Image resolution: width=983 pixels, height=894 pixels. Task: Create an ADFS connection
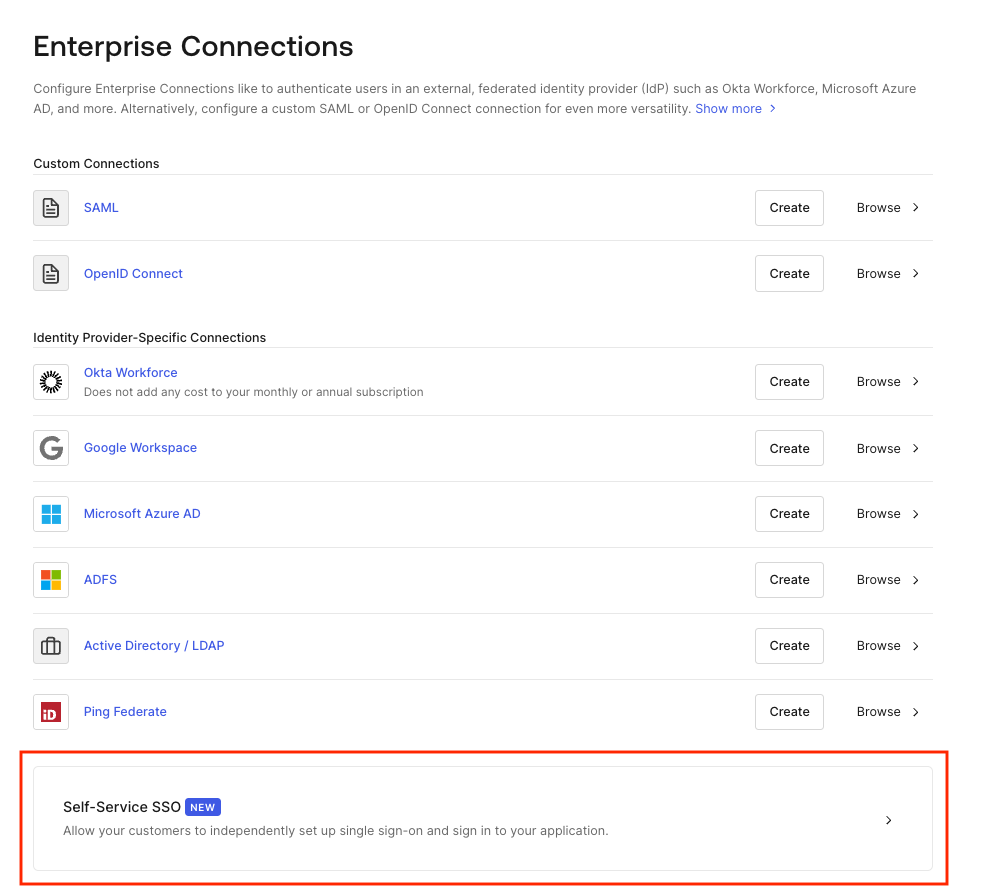789,580
